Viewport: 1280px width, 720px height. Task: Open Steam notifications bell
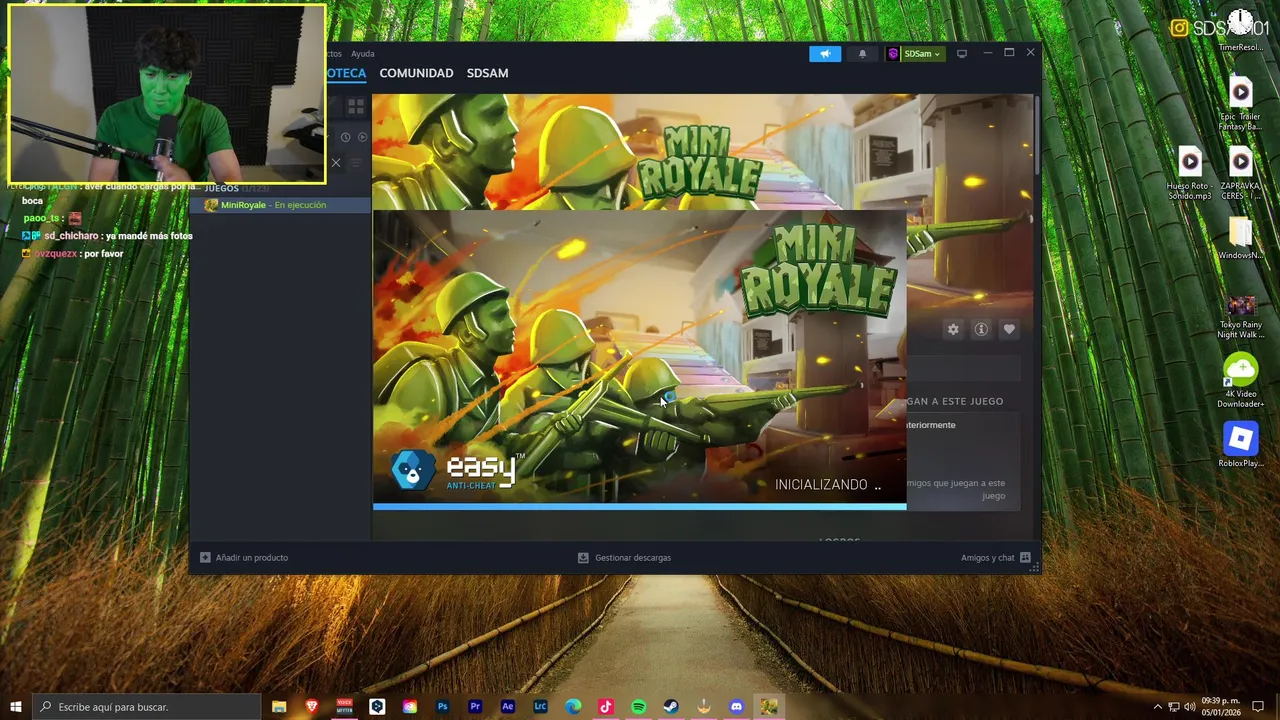pyautogui.click(x=862, y=54)
